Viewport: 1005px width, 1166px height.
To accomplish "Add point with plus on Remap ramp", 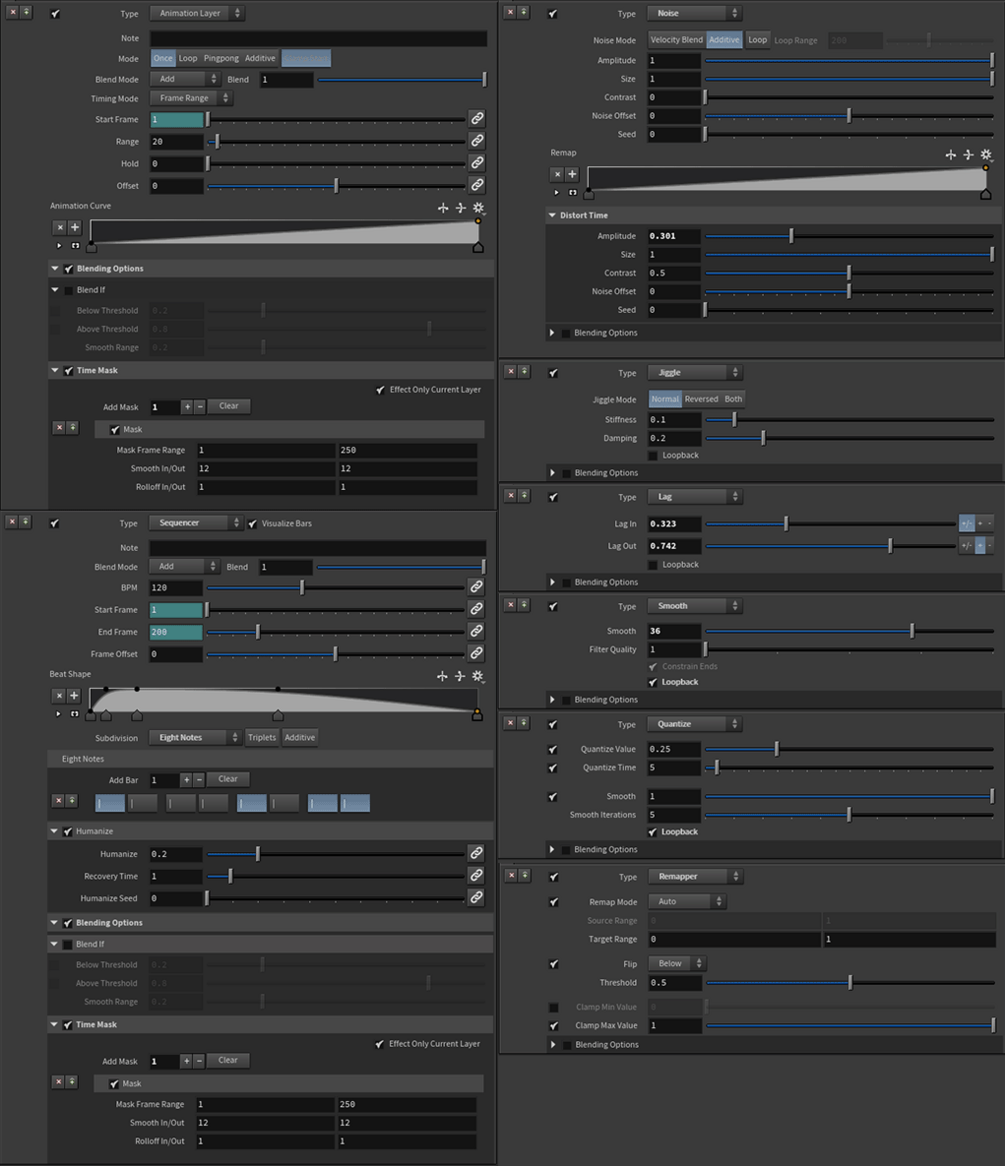I will click(x=572, y=174).
